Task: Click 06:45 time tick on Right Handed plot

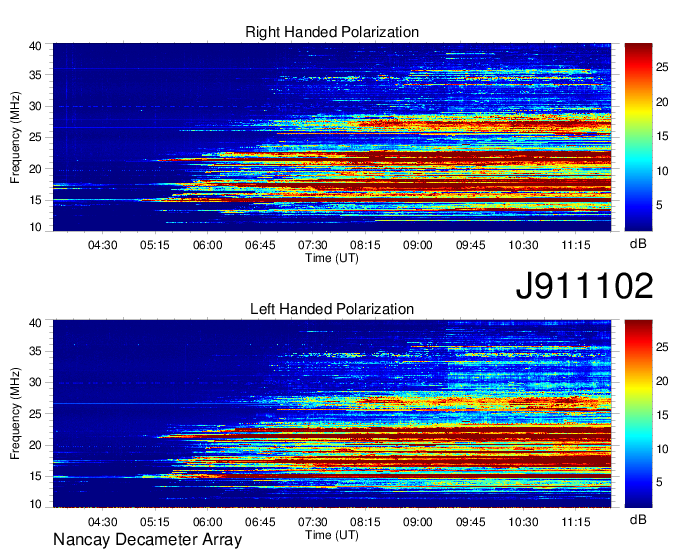Action: click(260, 245)
